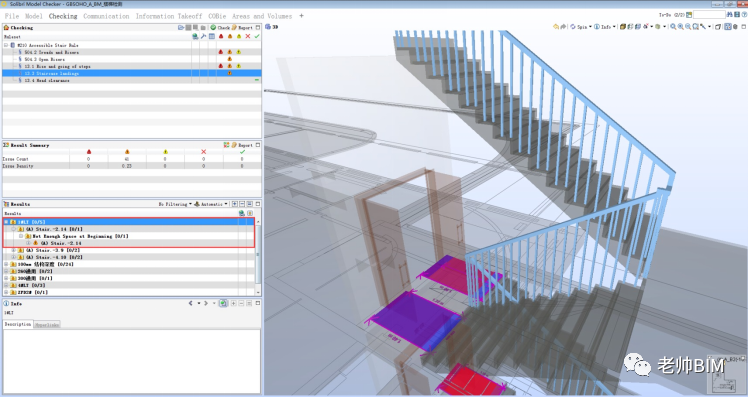749x398 pixels.
Task: Click the undo view arrow in 3D toolbar
Action: [x=556, y=27]
